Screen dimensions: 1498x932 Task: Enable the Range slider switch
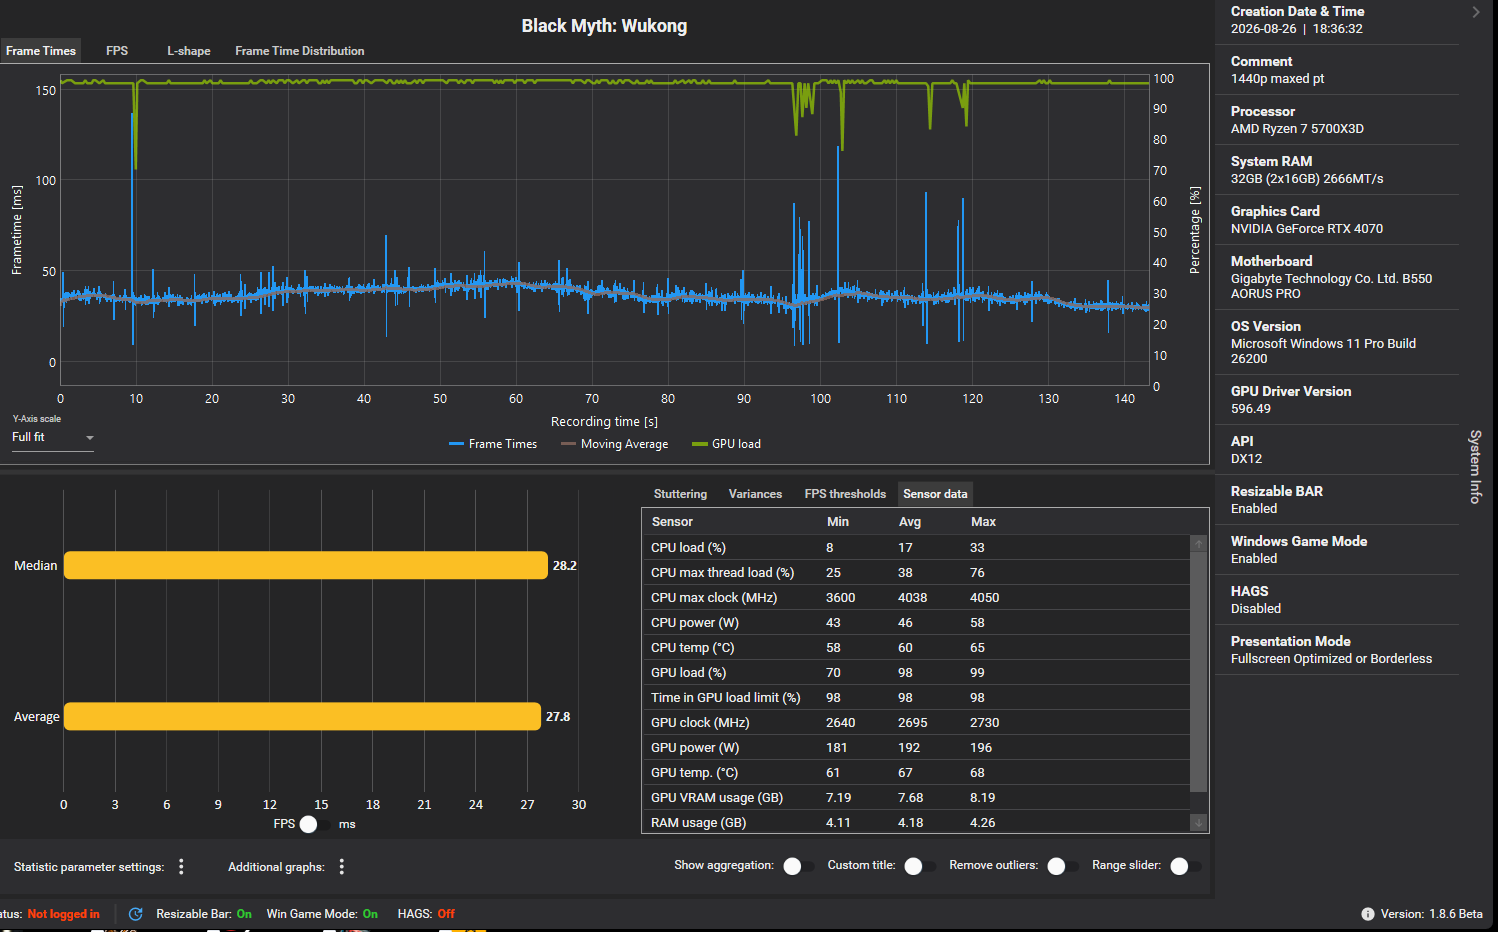1186,866
